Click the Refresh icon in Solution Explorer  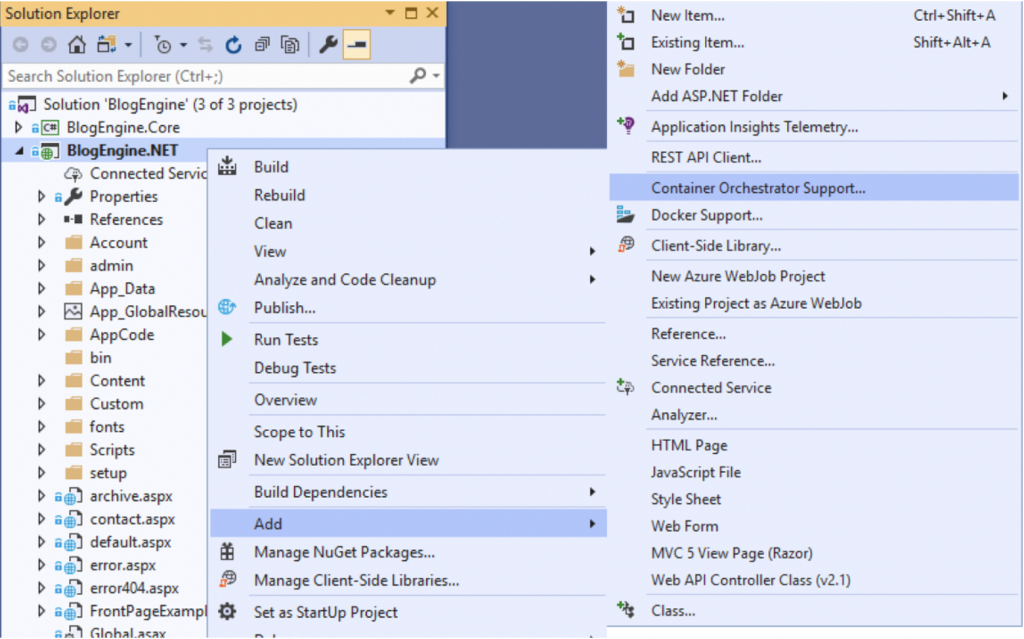pos(233,44)
